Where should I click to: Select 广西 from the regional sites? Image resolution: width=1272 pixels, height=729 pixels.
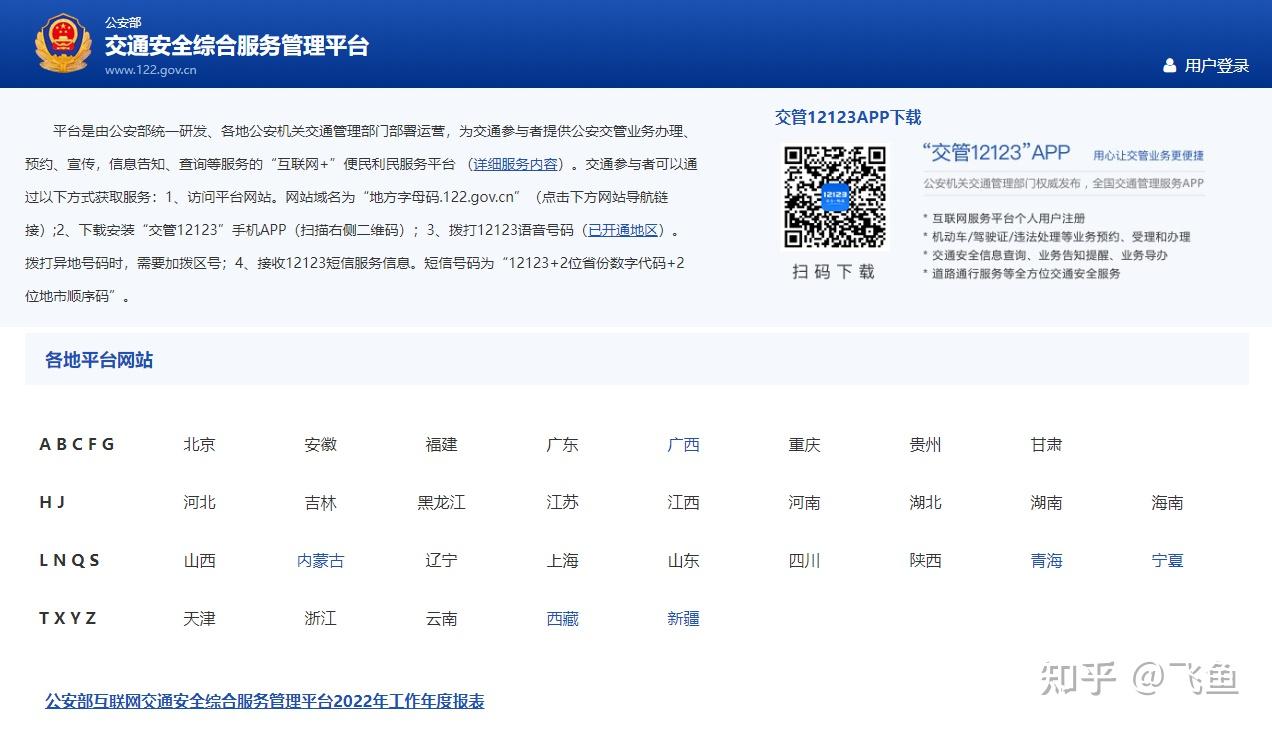tap(683, 445)
